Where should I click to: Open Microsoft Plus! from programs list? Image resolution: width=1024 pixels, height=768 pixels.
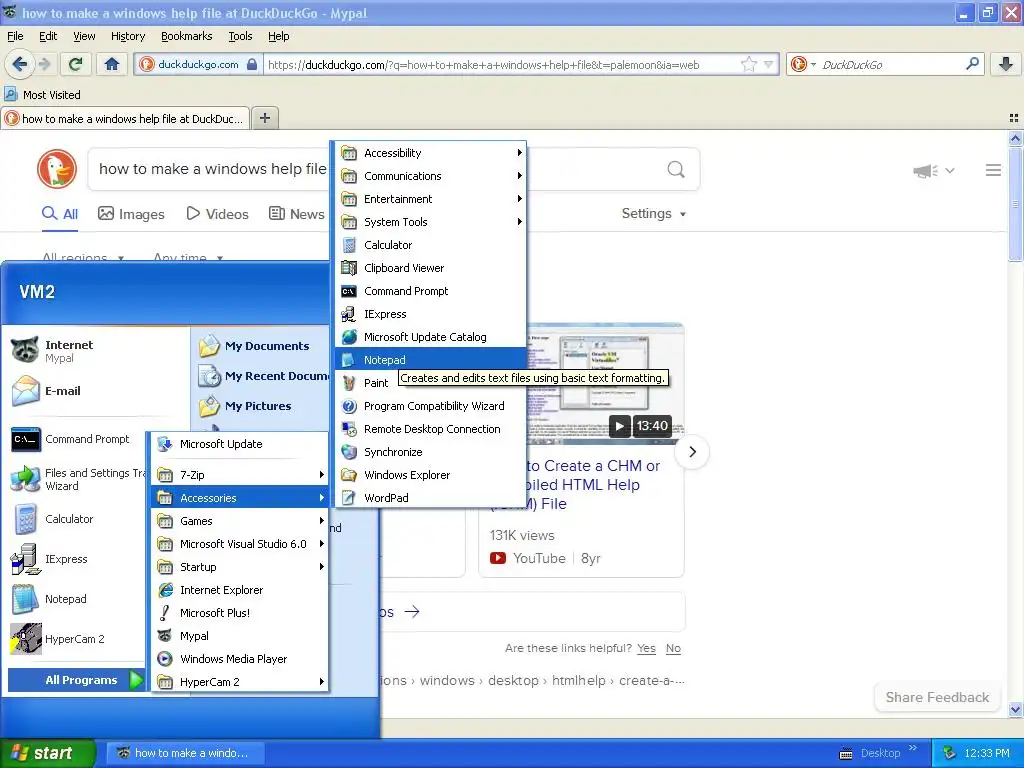click(x=240, y=613)
